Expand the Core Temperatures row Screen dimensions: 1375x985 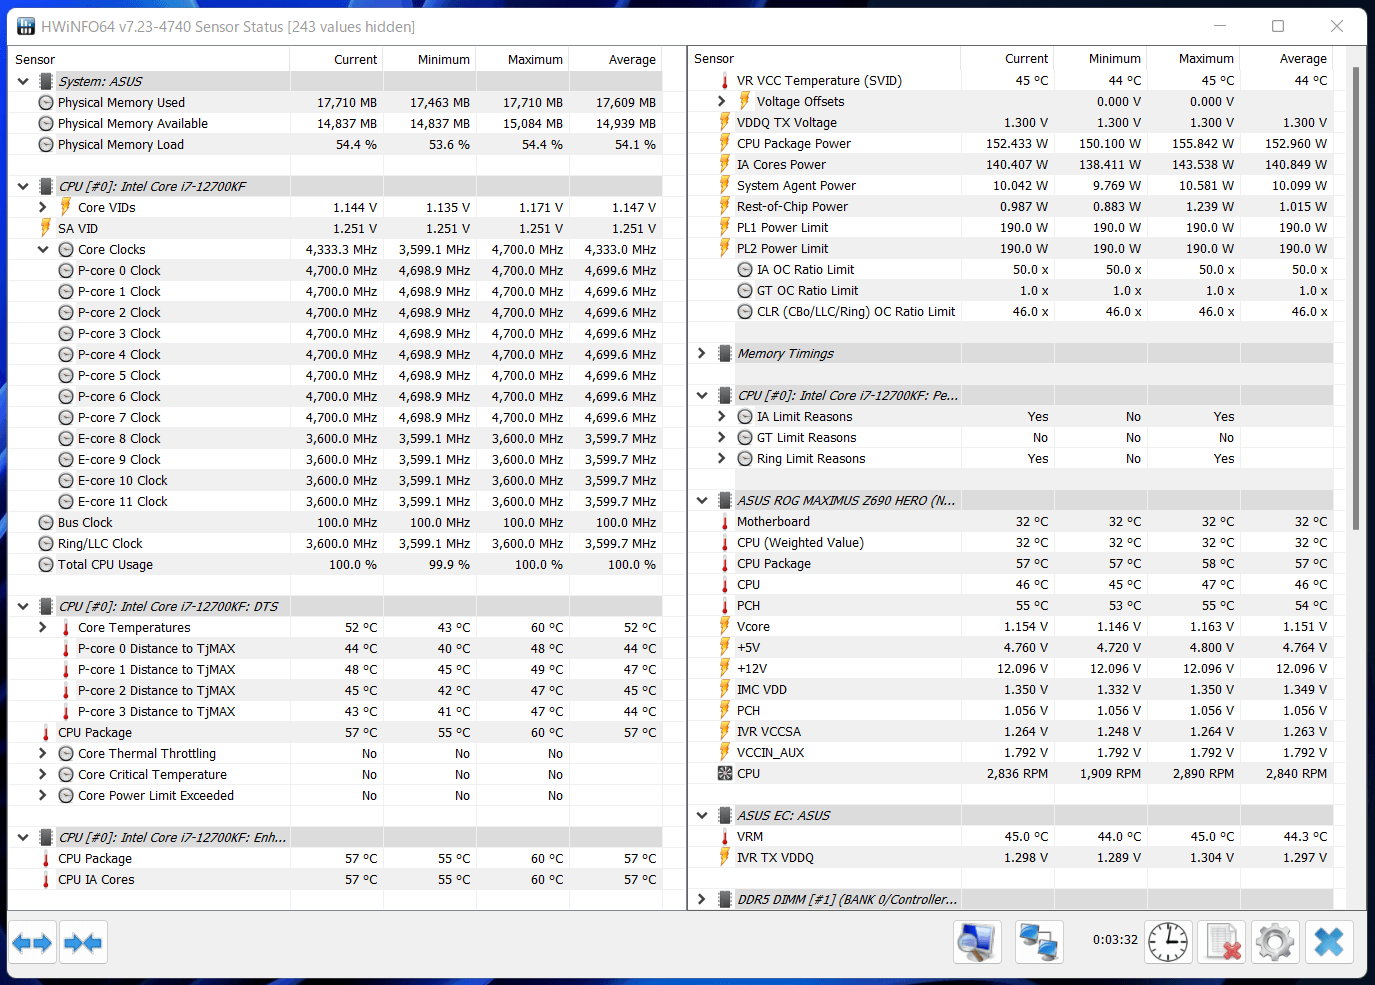[43, 628]
